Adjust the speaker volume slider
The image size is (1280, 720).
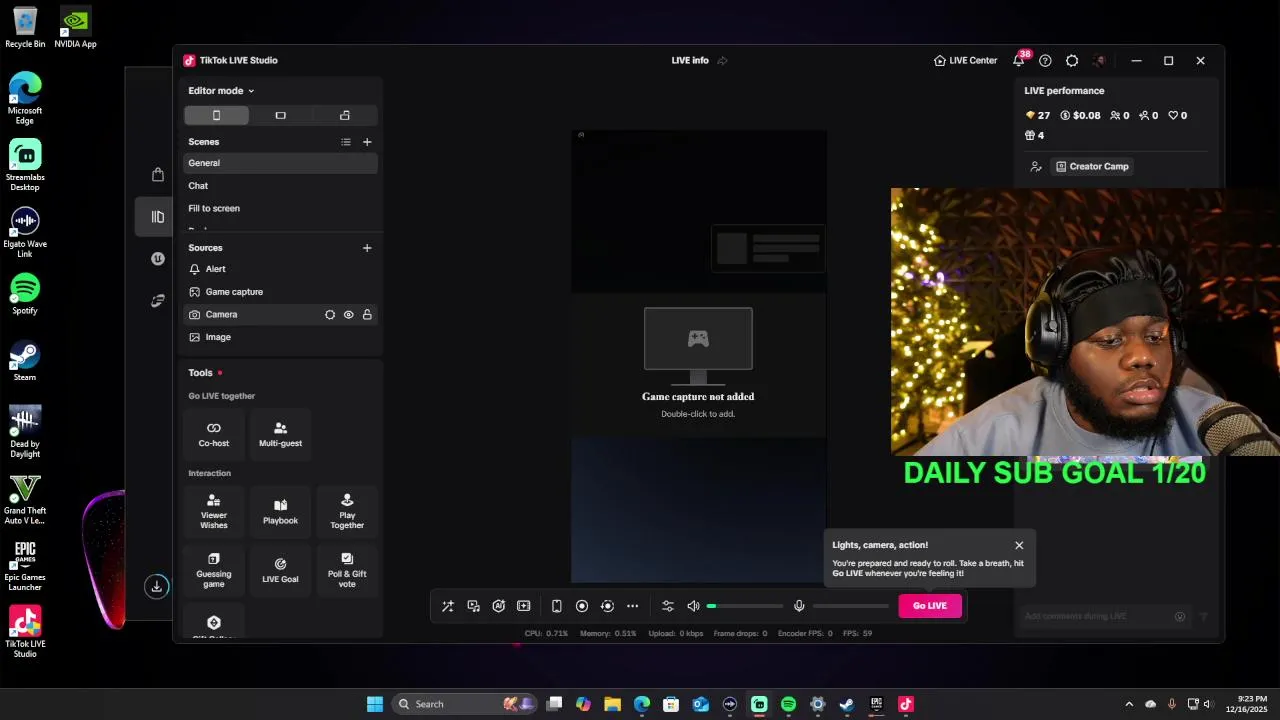tap(745, 606)
